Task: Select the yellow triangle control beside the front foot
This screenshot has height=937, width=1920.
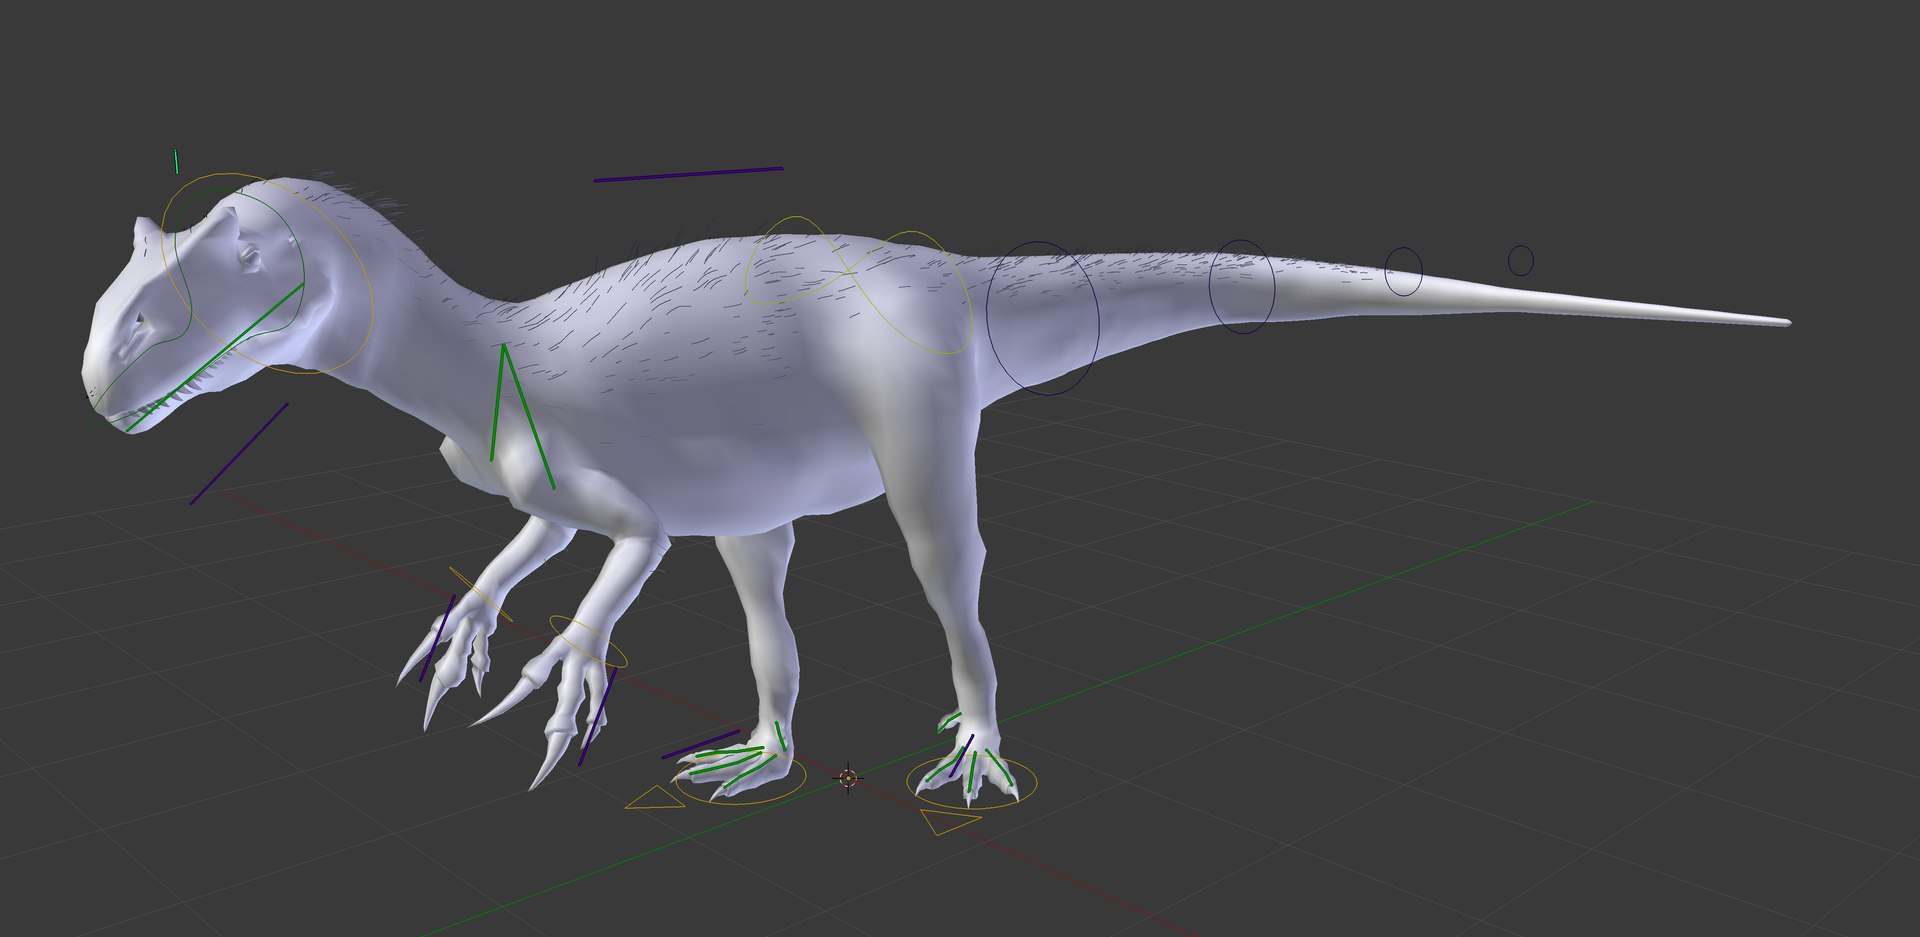Action: coord(655,798)
